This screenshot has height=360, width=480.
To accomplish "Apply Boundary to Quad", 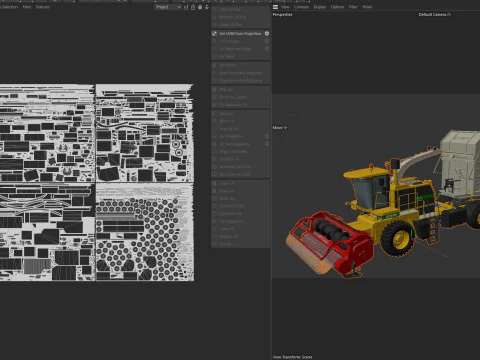I will 240,174.
